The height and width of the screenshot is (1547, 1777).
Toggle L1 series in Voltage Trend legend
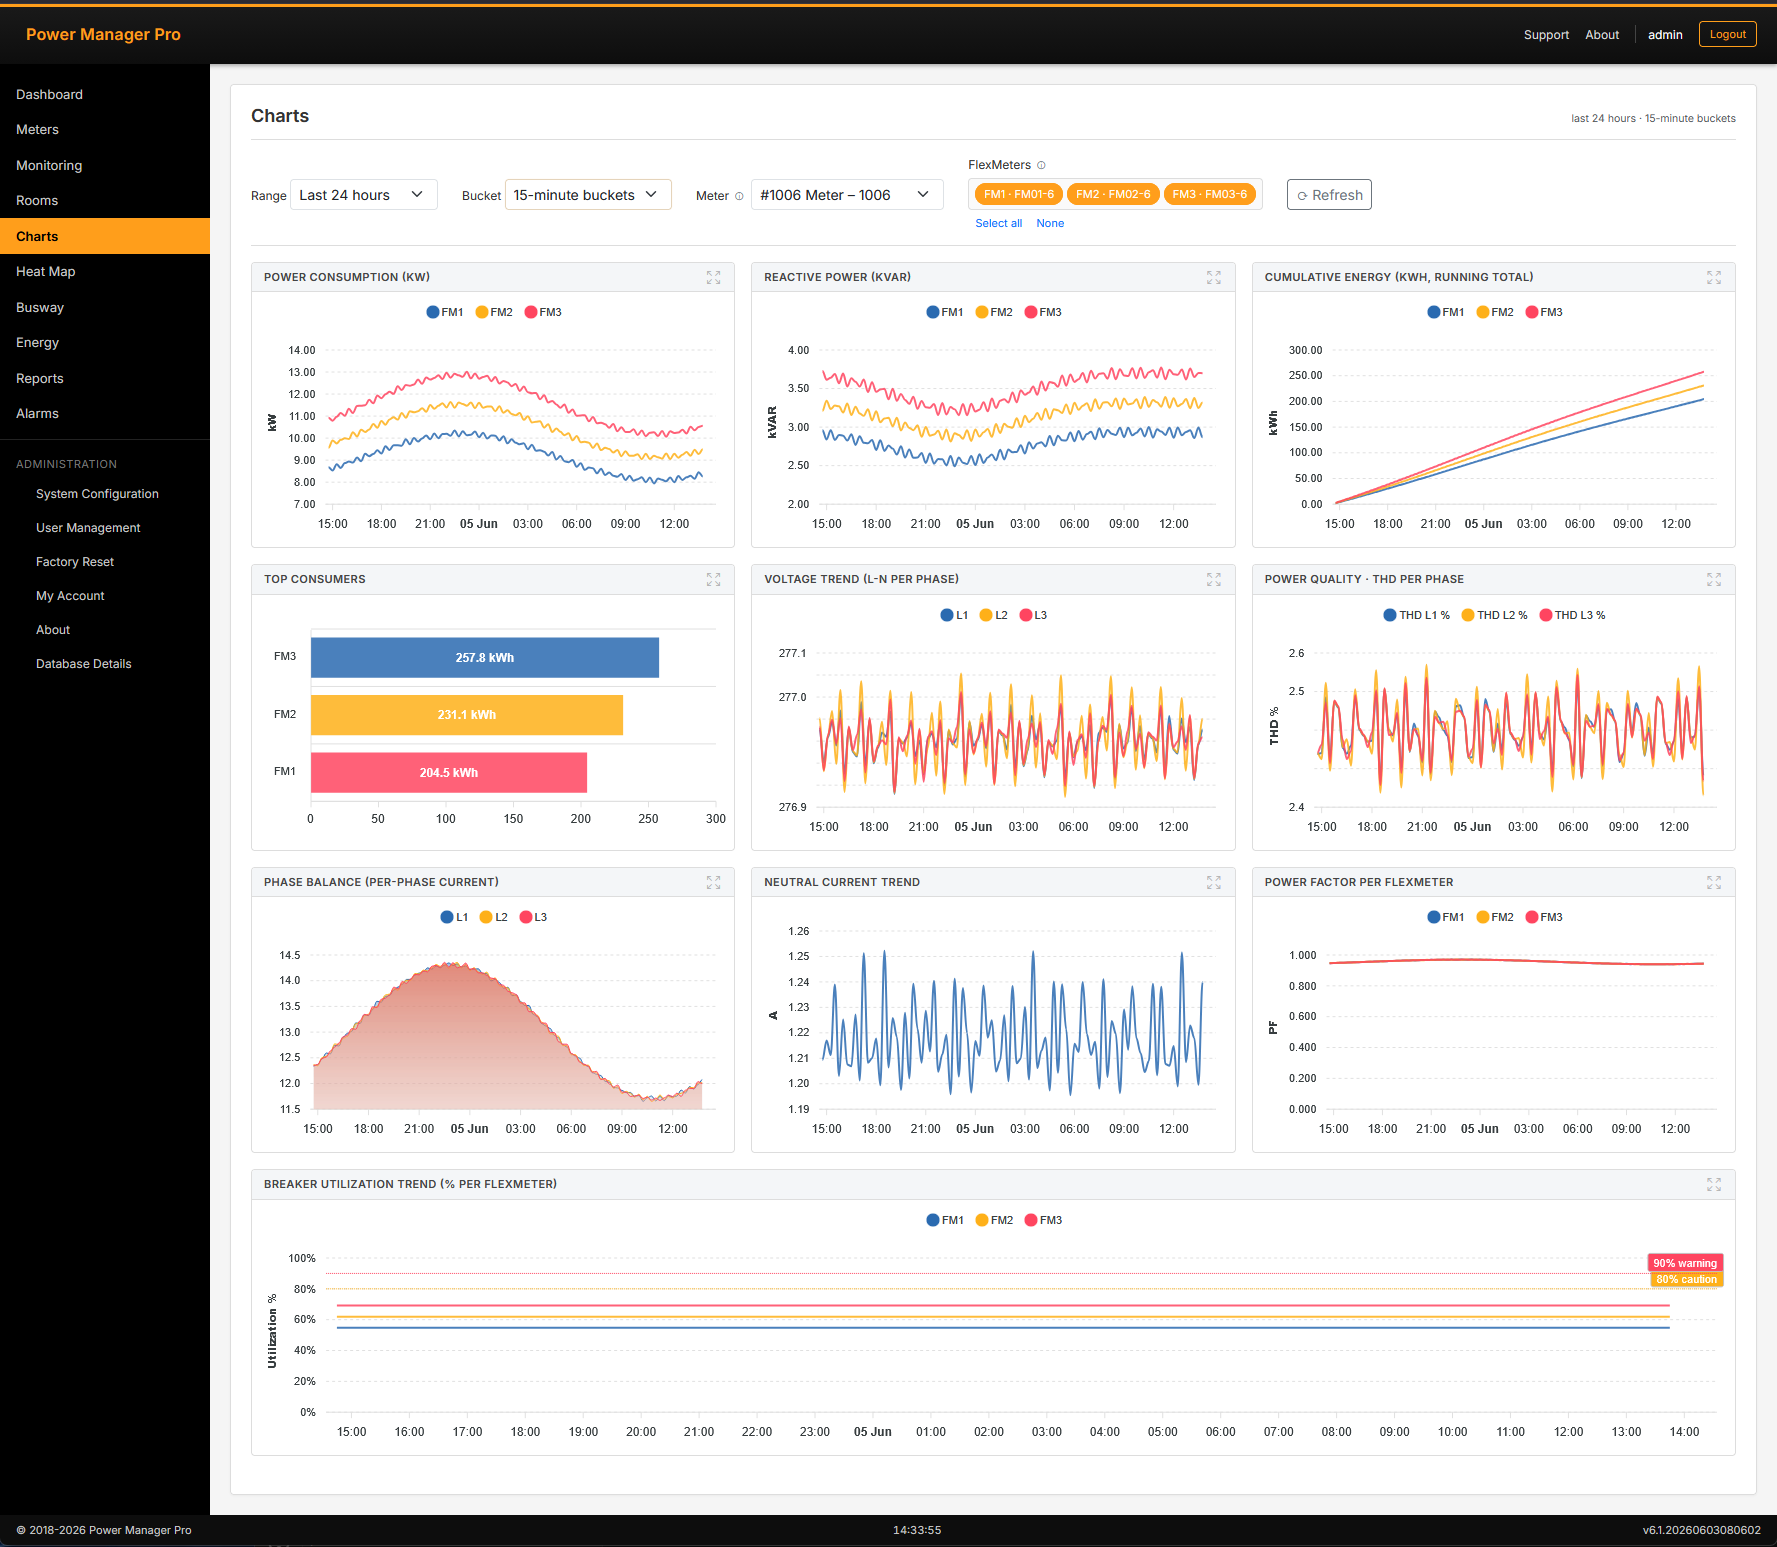click(954, 615)
